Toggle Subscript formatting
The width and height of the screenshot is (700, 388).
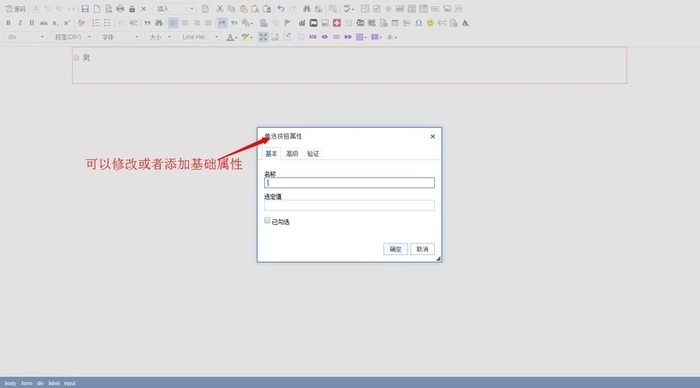click(x=55, y=23)
